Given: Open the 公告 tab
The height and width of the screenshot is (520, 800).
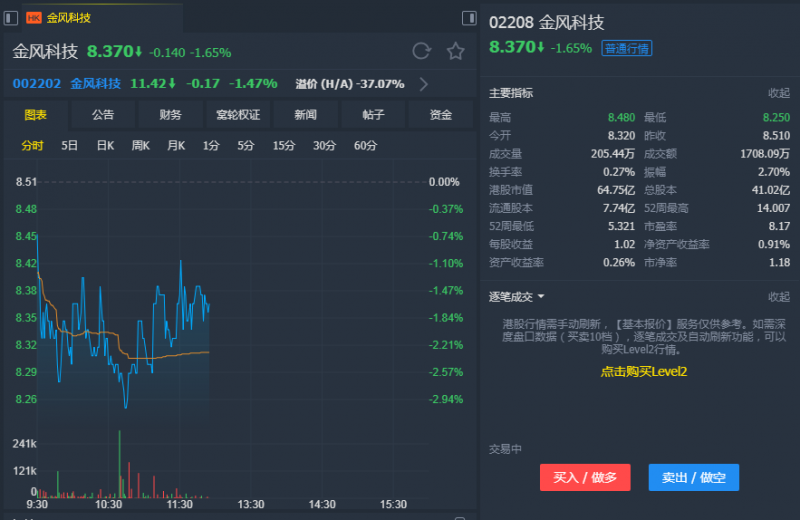Looking at the screenshot, I should click(103, 115).
